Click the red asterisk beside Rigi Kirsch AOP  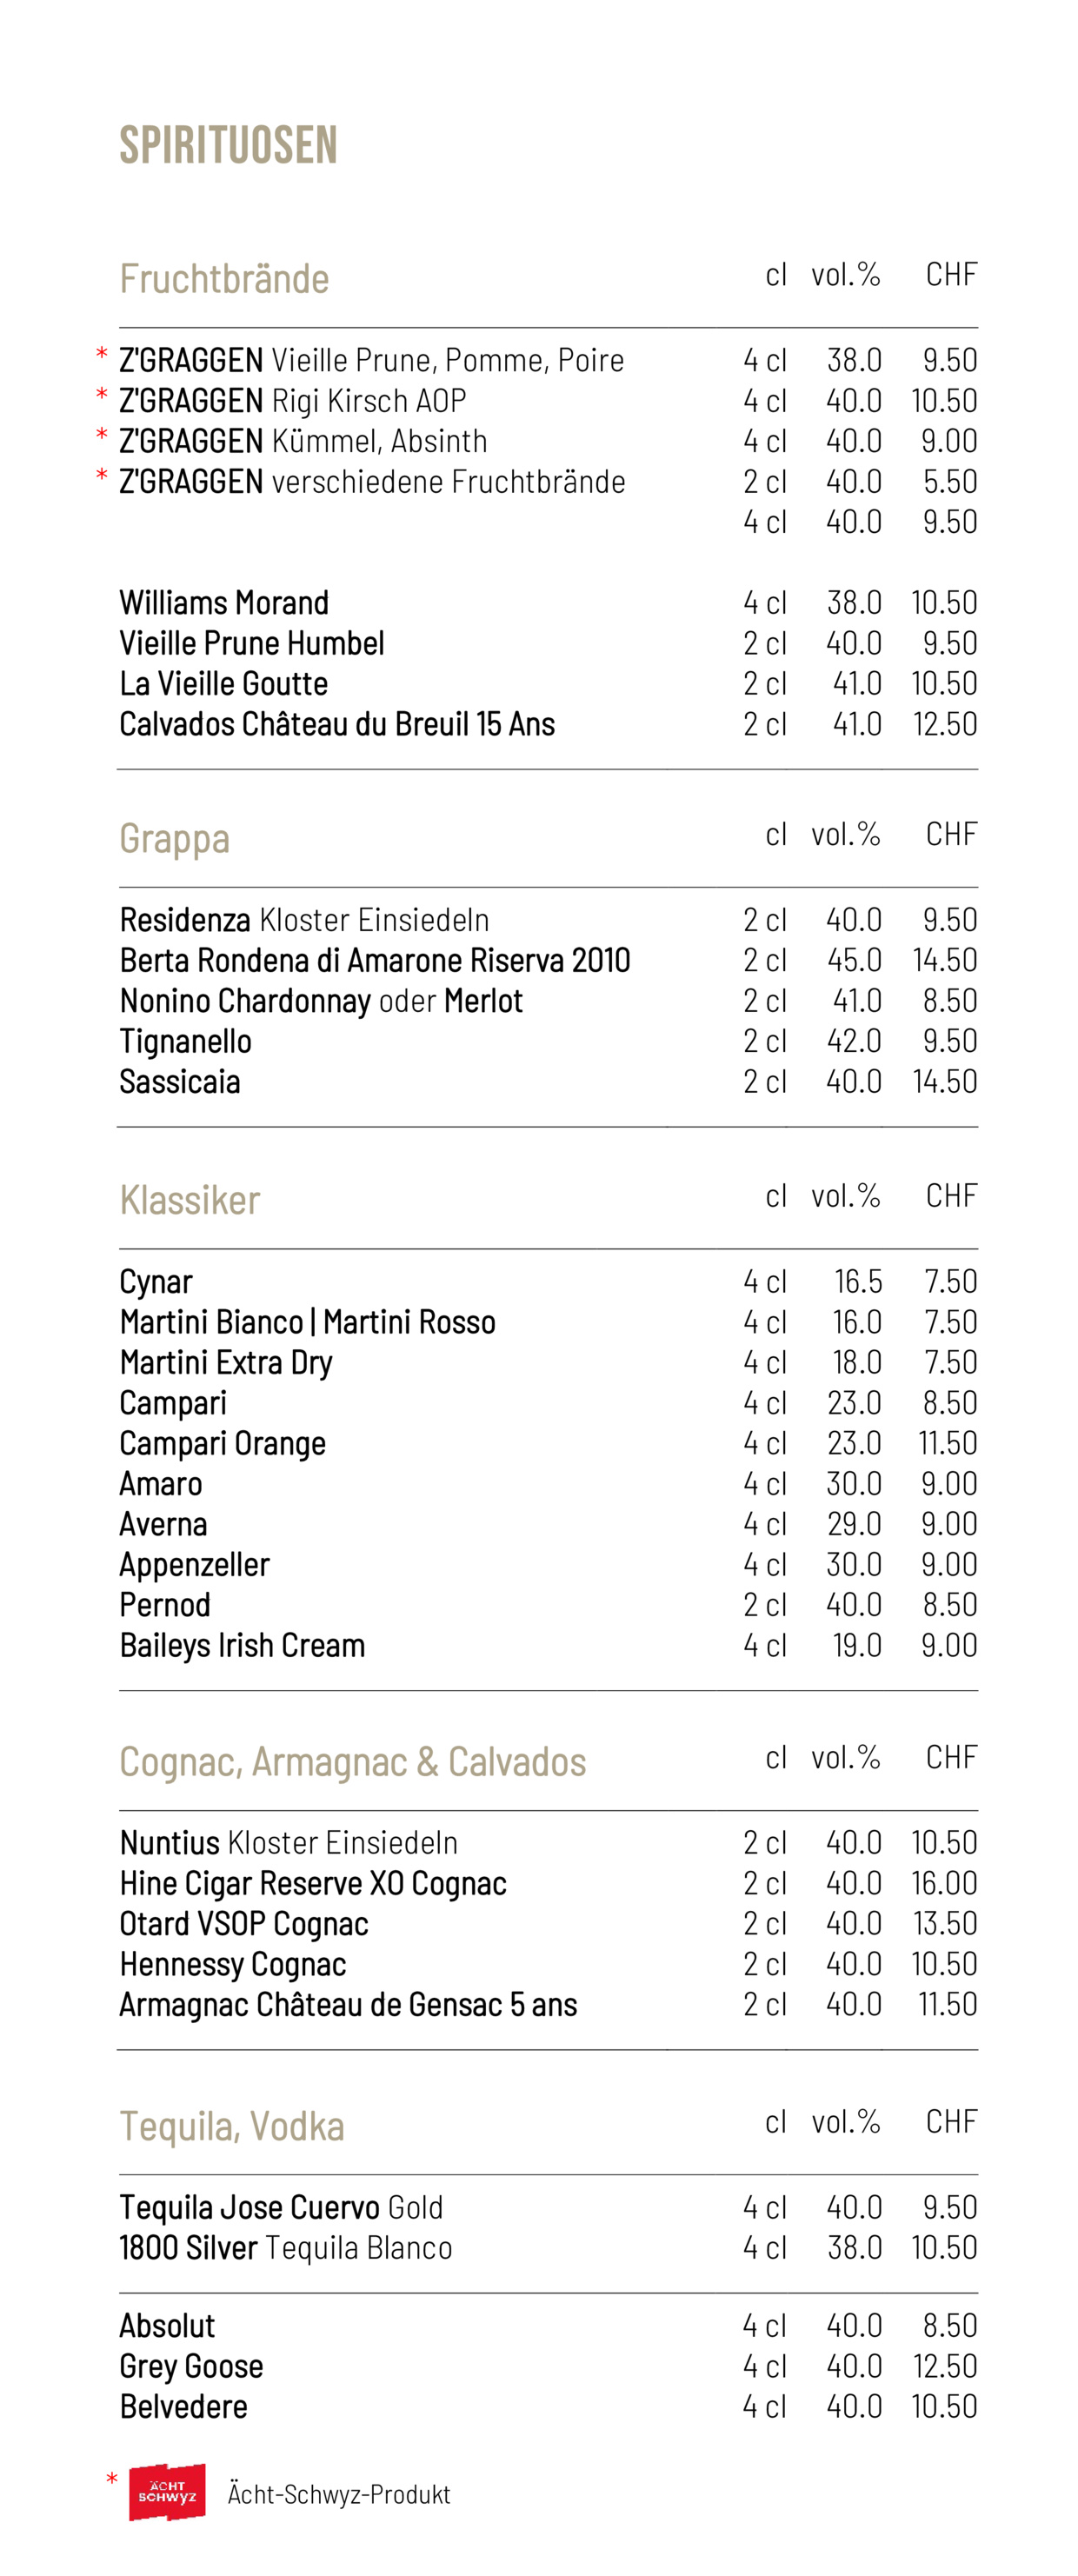tap(101, 395)
